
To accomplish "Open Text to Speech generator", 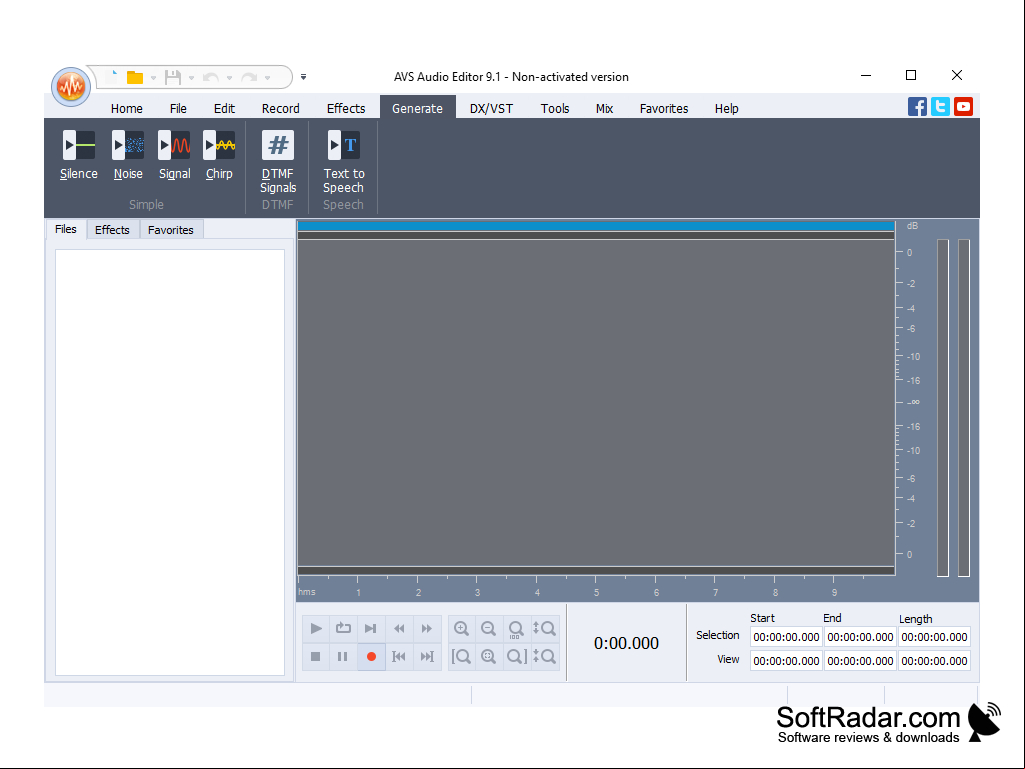I will coord(343,162).
